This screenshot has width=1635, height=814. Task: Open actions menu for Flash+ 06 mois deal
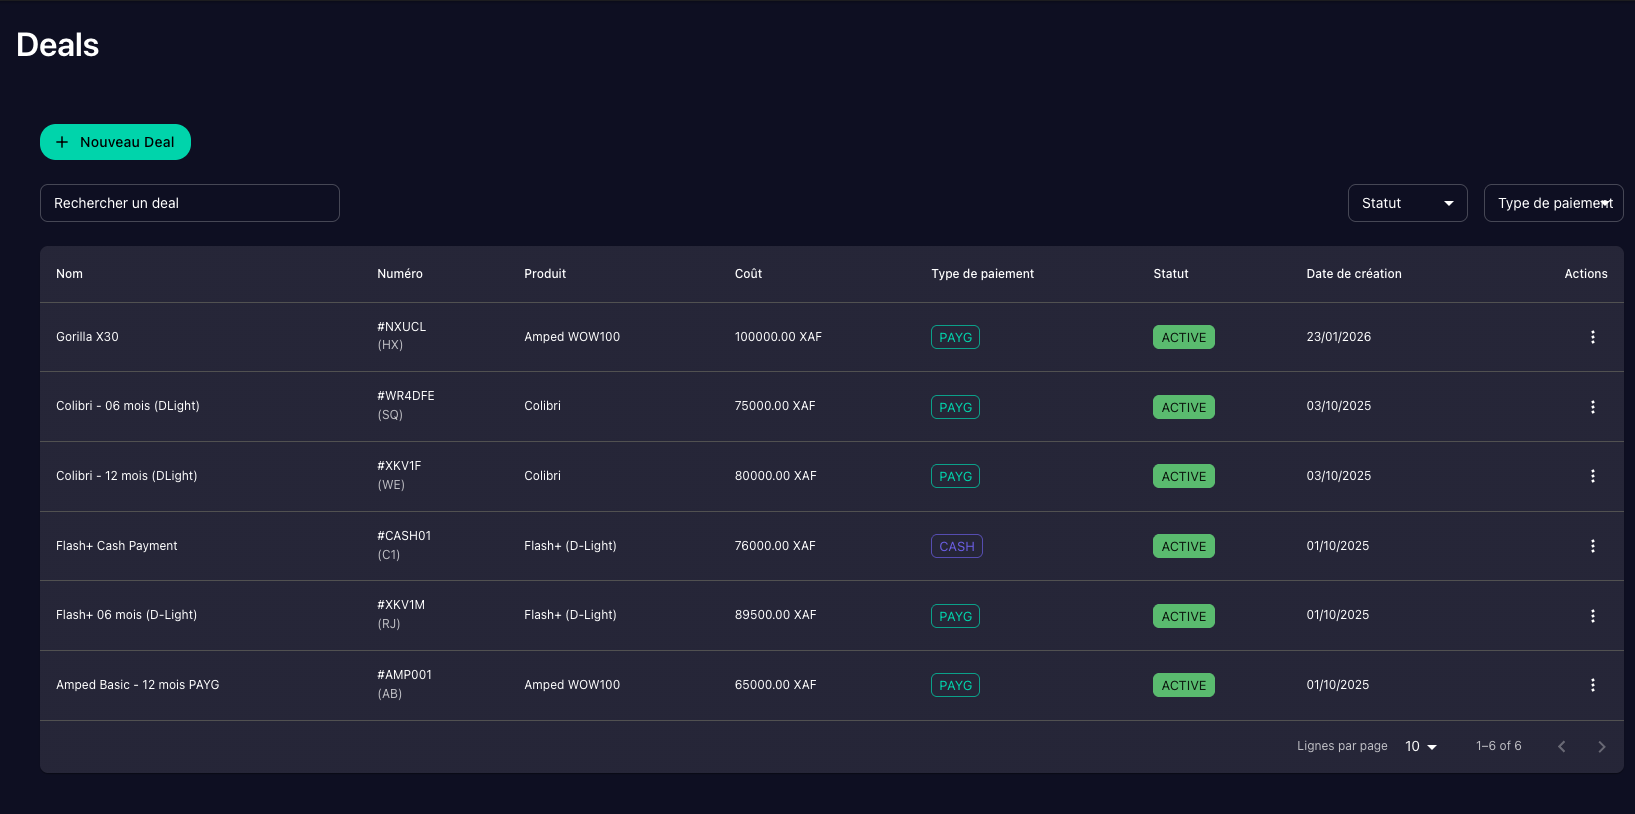tap(1592, 616)
